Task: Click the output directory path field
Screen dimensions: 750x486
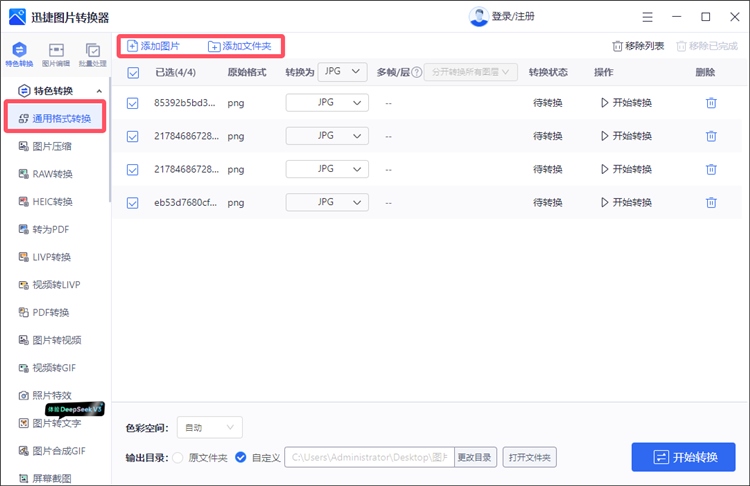Action: [369, 457]
